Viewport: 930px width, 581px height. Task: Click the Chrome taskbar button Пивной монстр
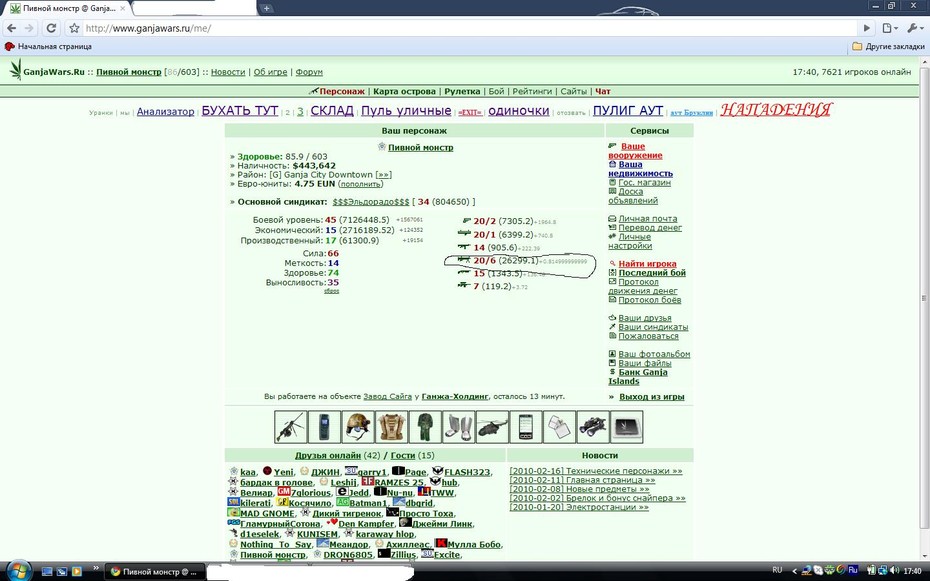[x=155, y=572]
